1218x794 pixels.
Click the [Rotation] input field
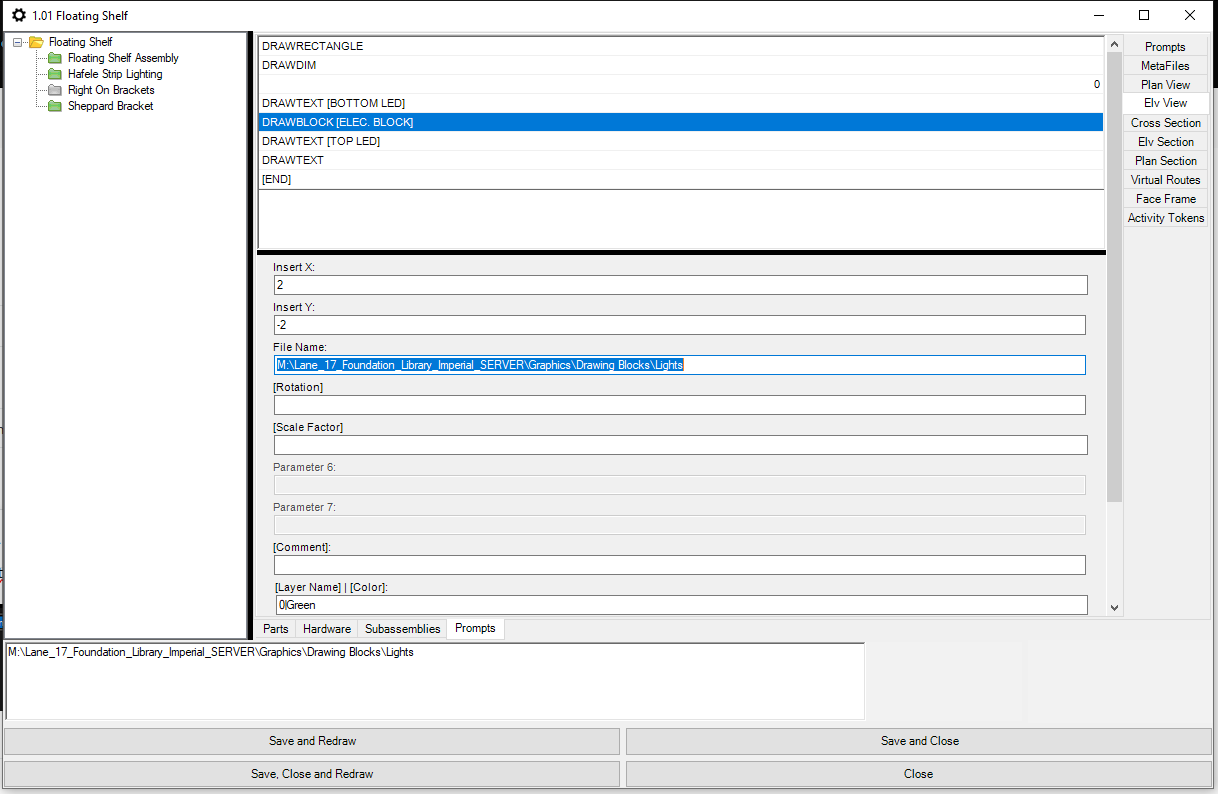[x=680, y=405]
